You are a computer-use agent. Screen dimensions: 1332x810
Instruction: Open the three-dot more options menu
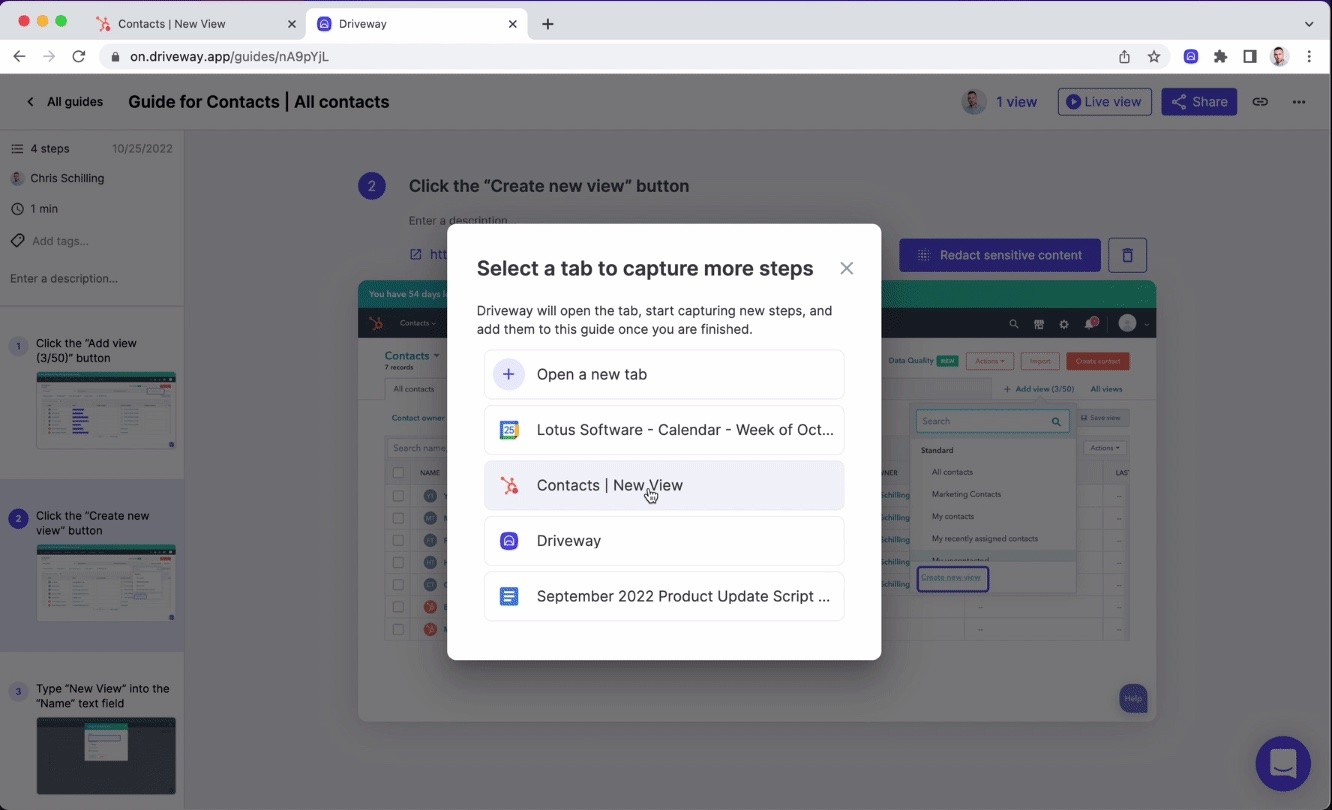pos(1299,102)
